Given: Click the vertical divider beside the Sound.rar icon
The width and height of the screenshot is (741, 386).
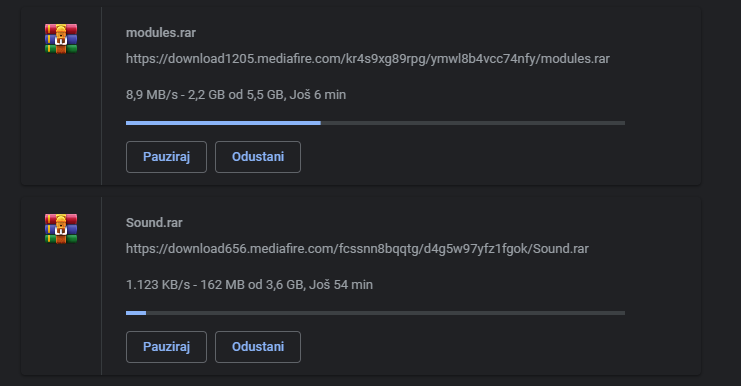Looking at the screenshot, I should tap(101, 286).
